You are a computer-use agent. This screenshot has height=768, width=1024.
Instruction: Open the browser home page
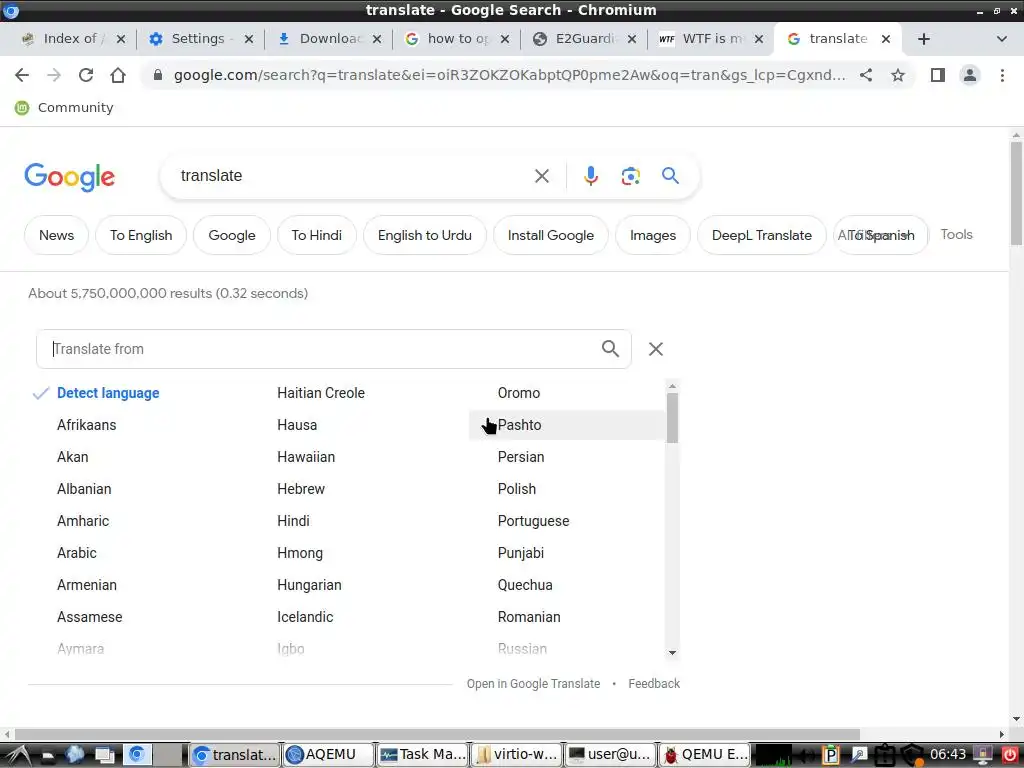coord(118,75)
